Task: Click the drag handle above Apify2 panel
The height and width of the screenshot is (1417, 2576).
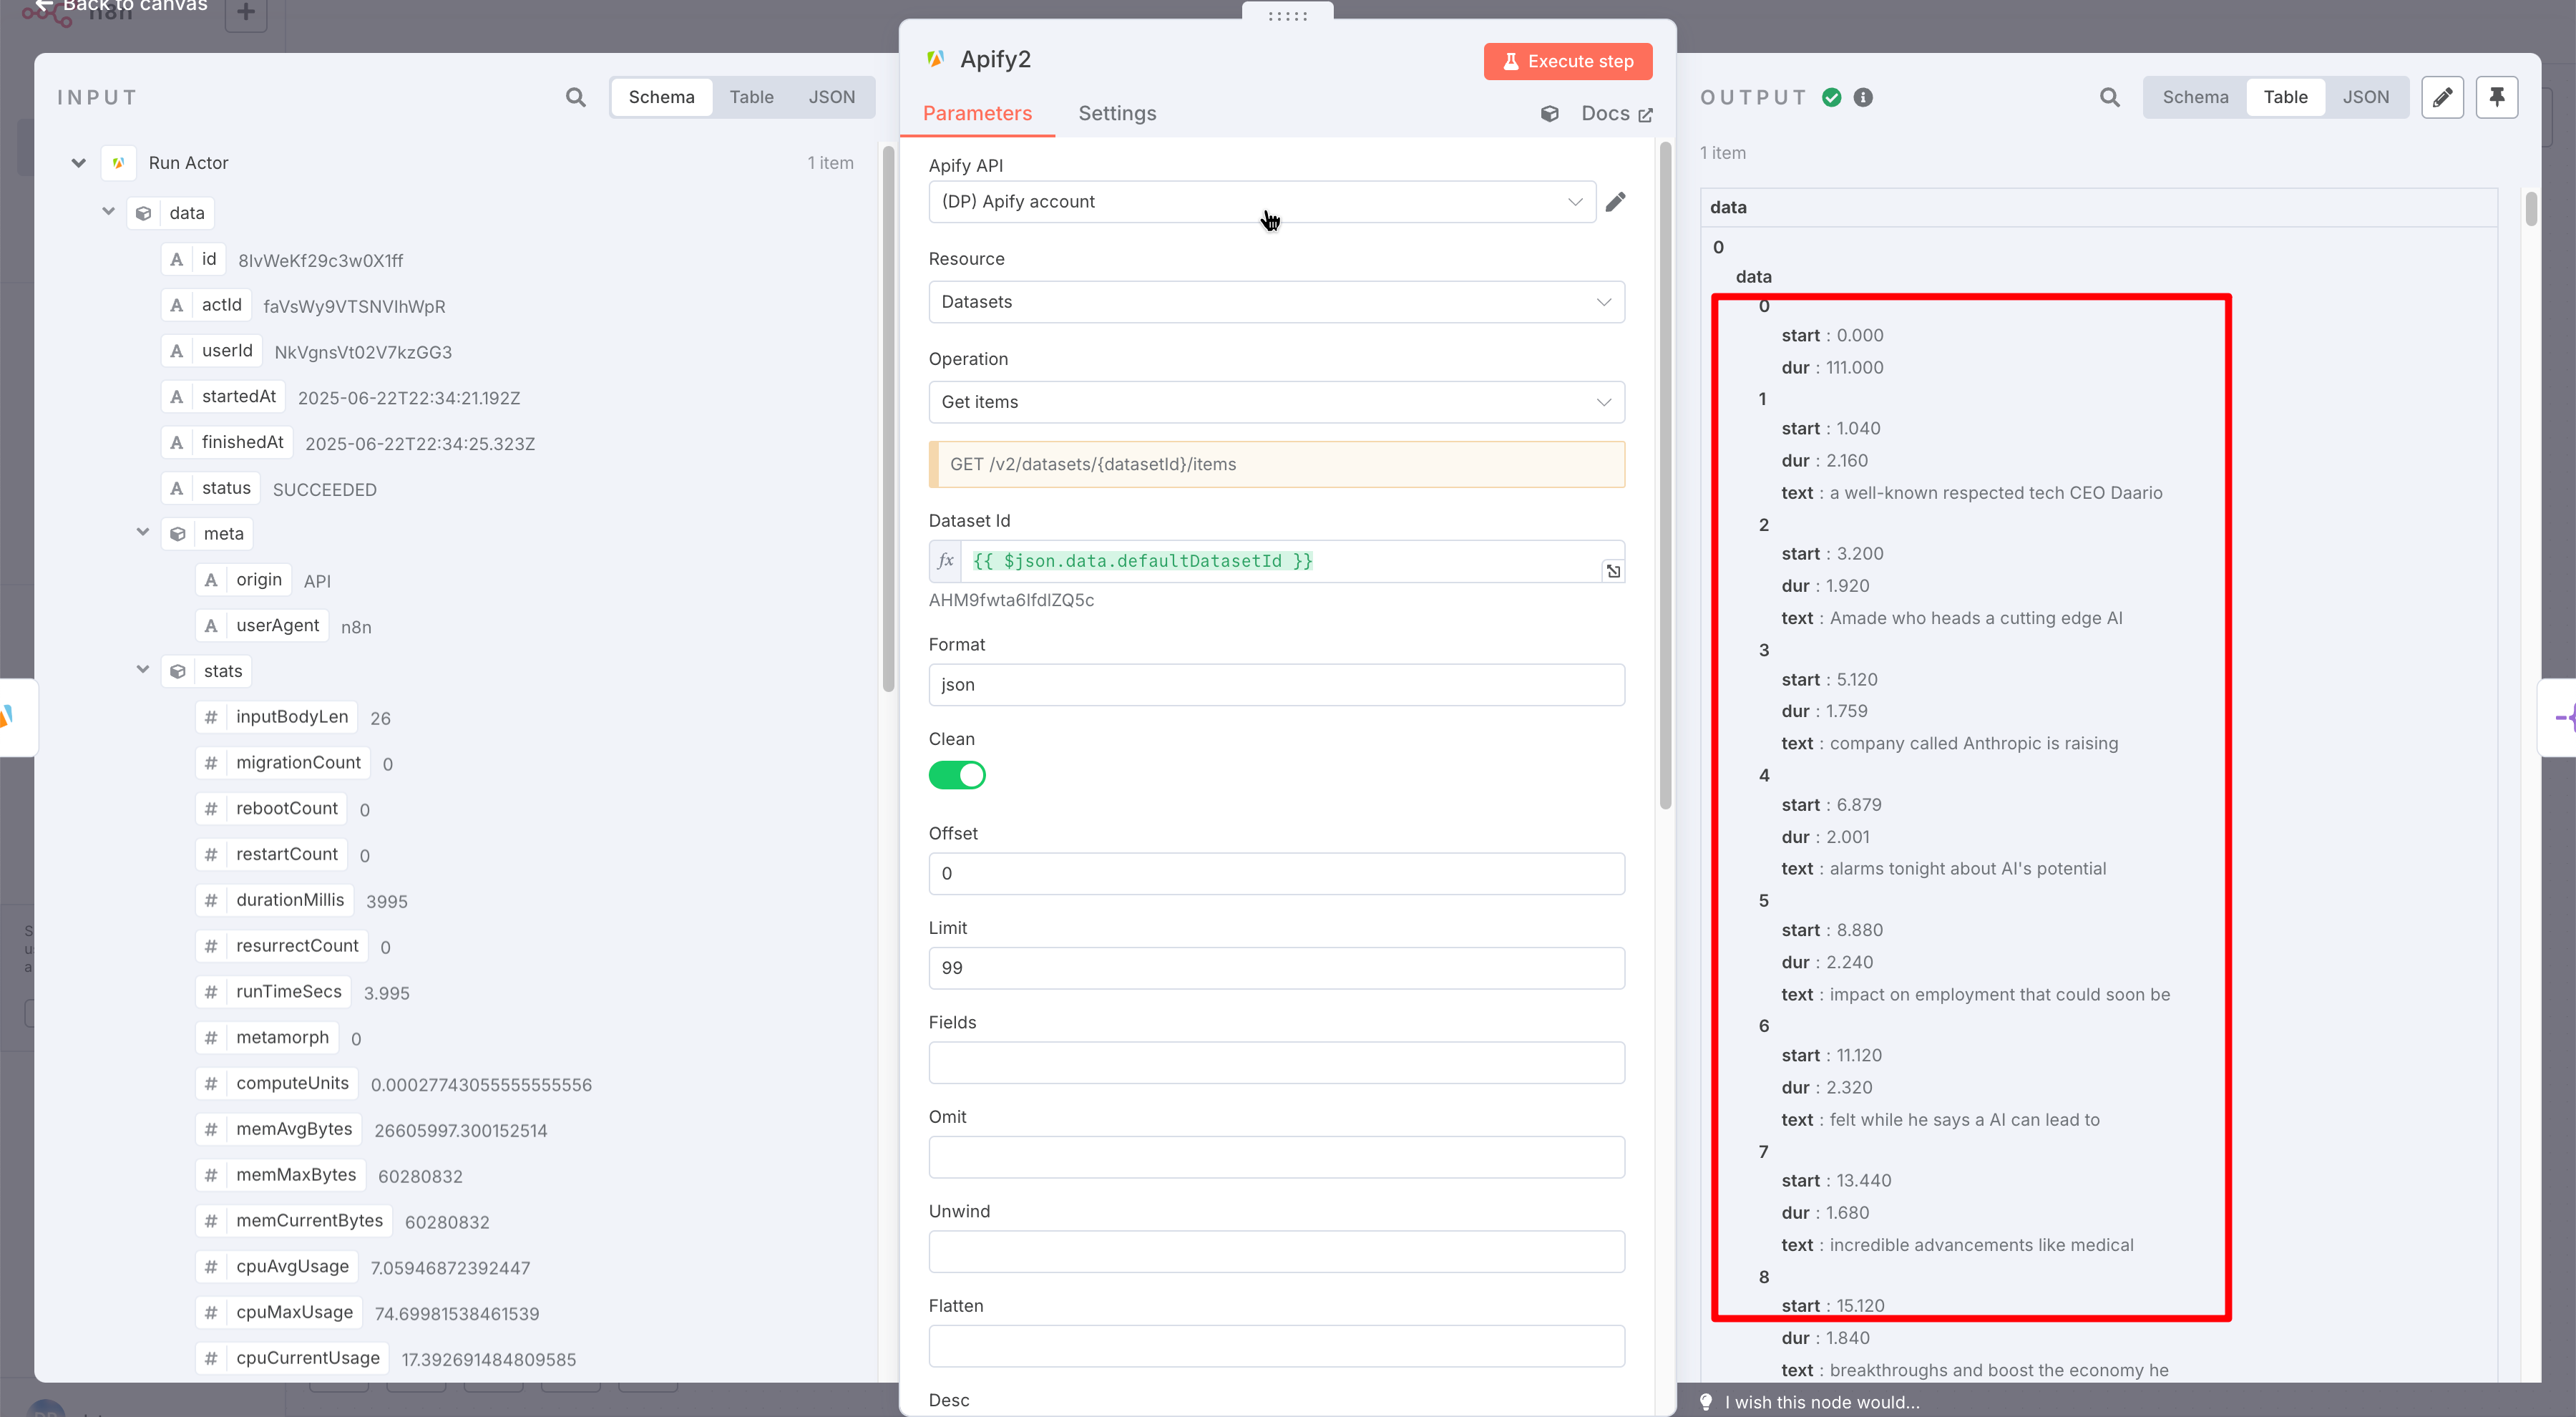Action: tap(1287, 15)
